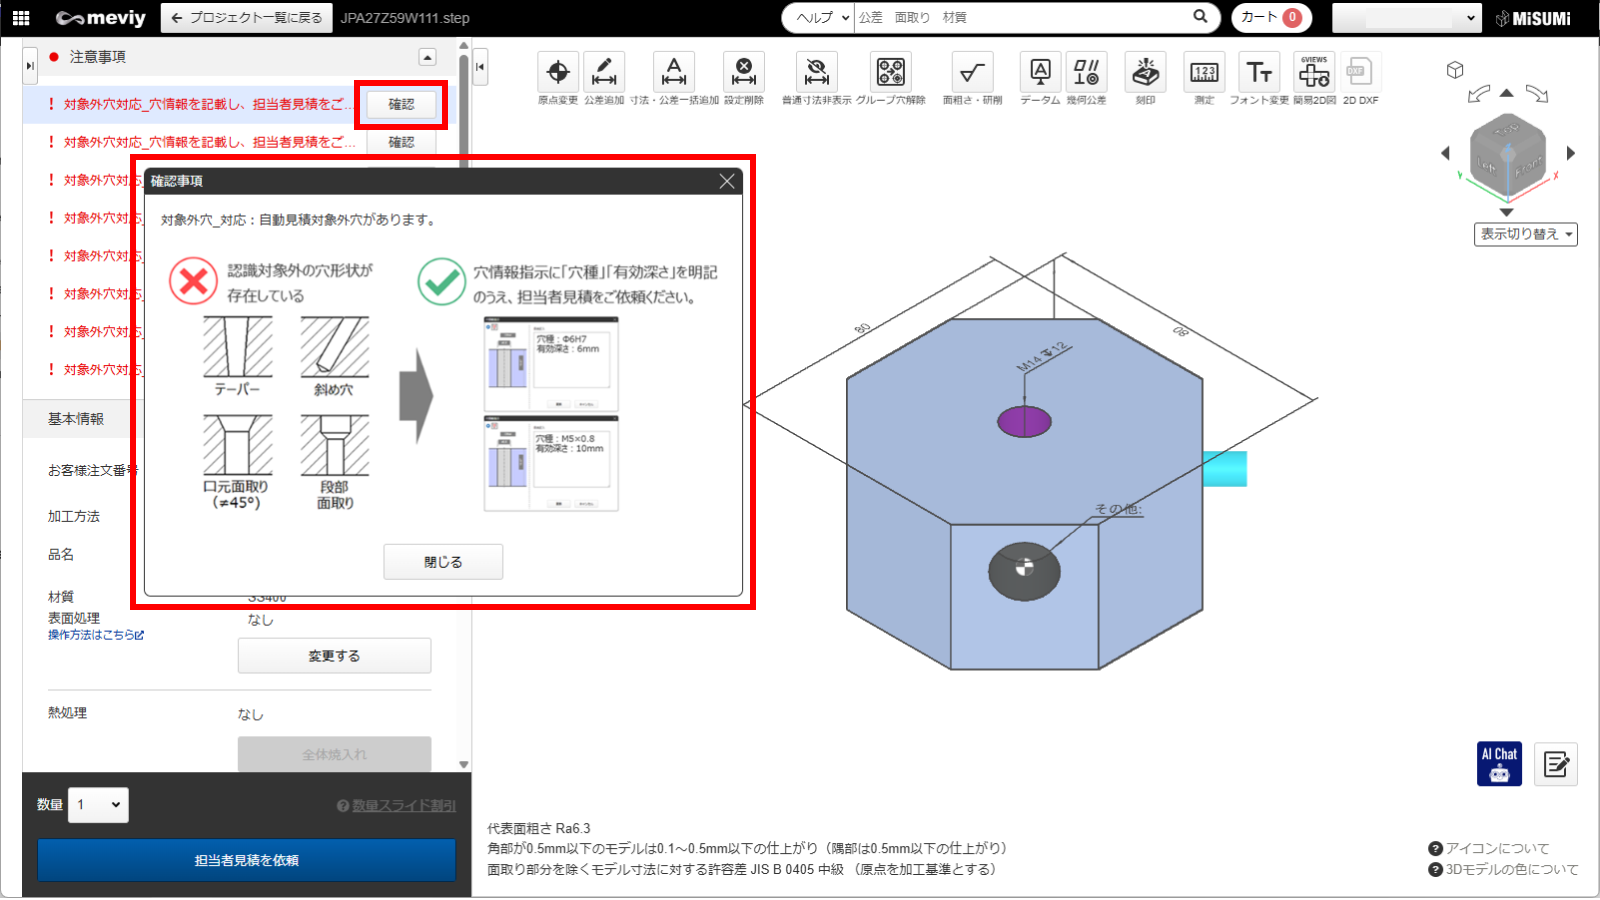Collapse the 注意事項 section

coord(427,57)
